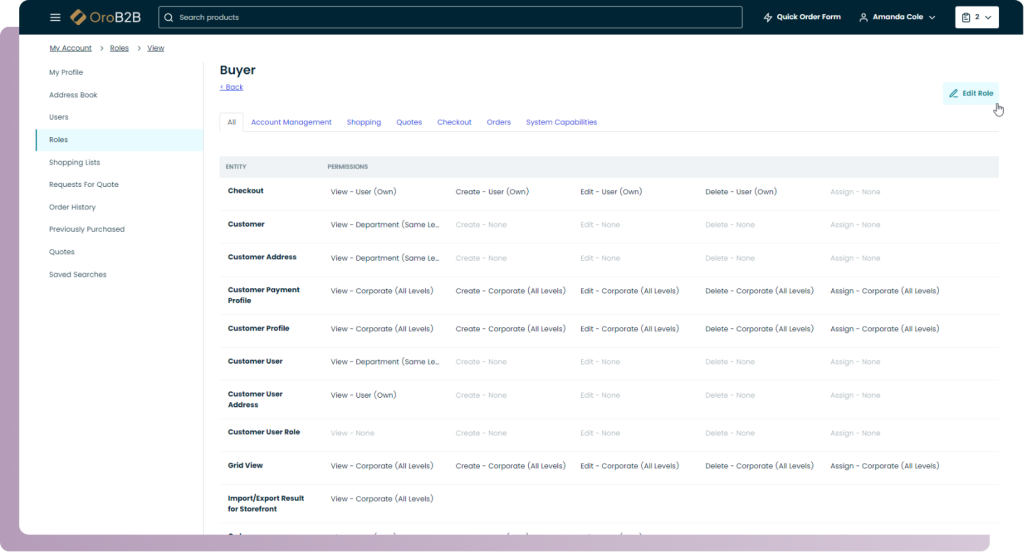Open the shopping list count dropdown
This screenshot has width=1024, height=552.
pos(988,18)
